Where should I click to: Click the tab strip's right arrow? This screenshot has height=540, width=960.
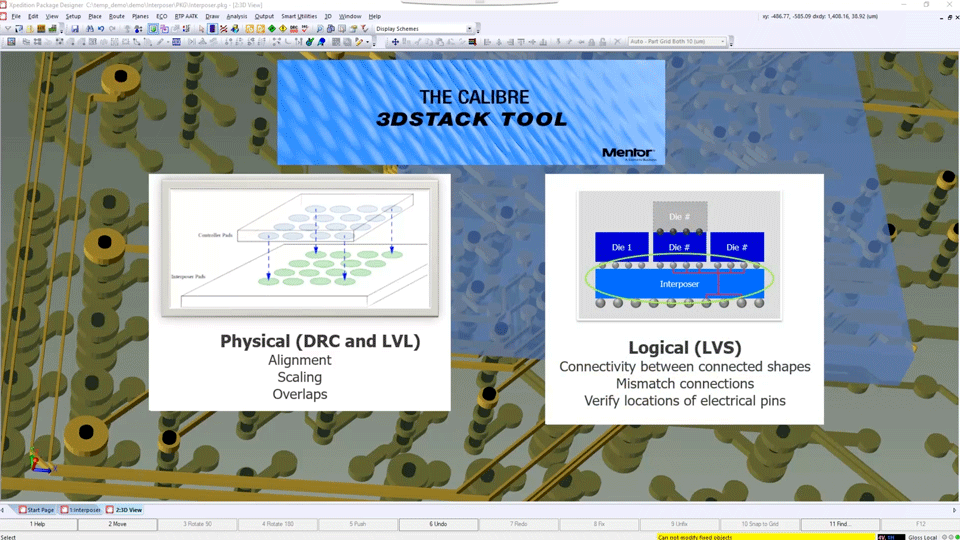coord(954,510)
